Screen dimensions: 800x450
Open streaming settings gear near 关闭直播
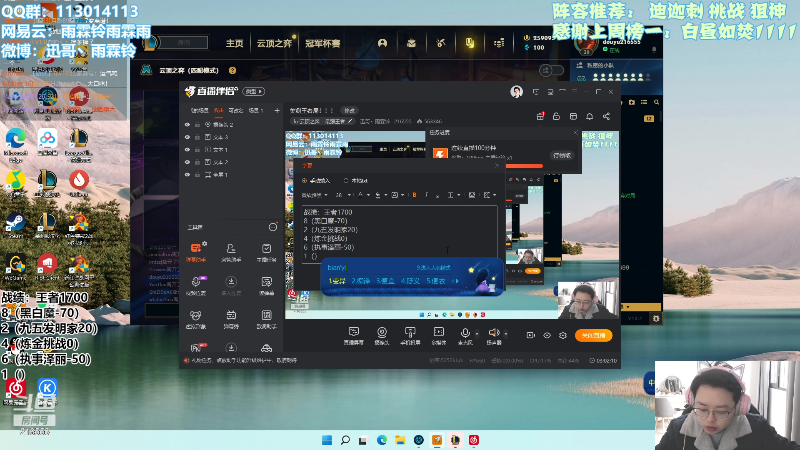pyautogui.click(x=563, y=335)
